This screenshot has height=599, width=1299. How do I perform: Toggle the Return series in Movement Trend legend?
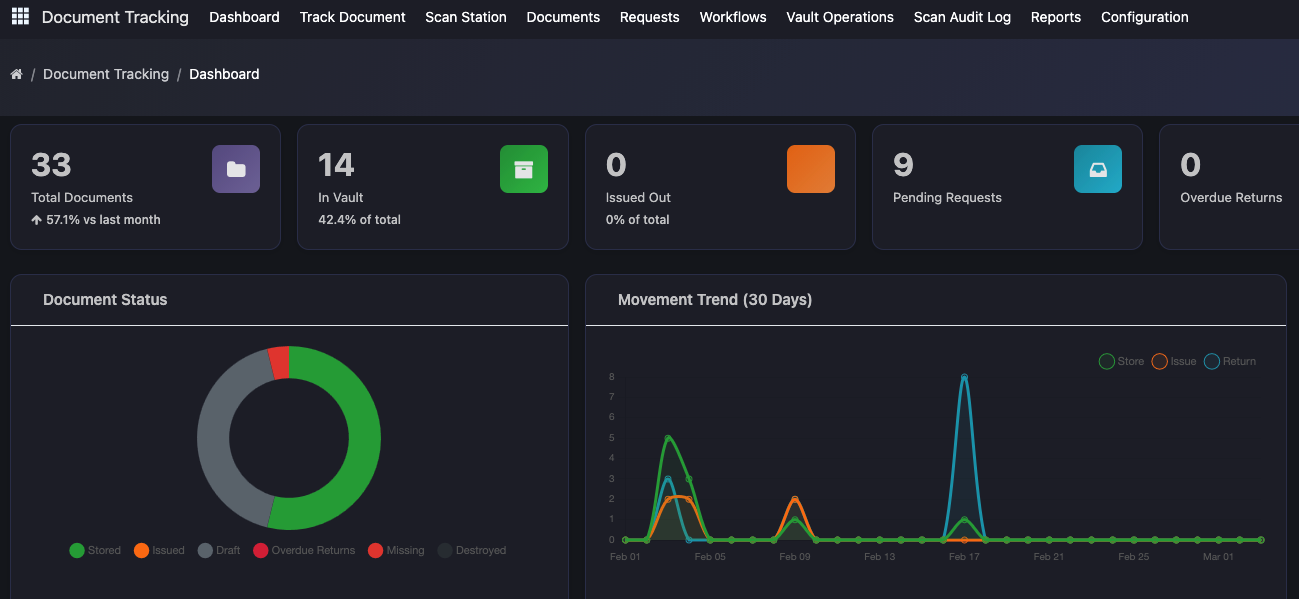coord(1230,361)
